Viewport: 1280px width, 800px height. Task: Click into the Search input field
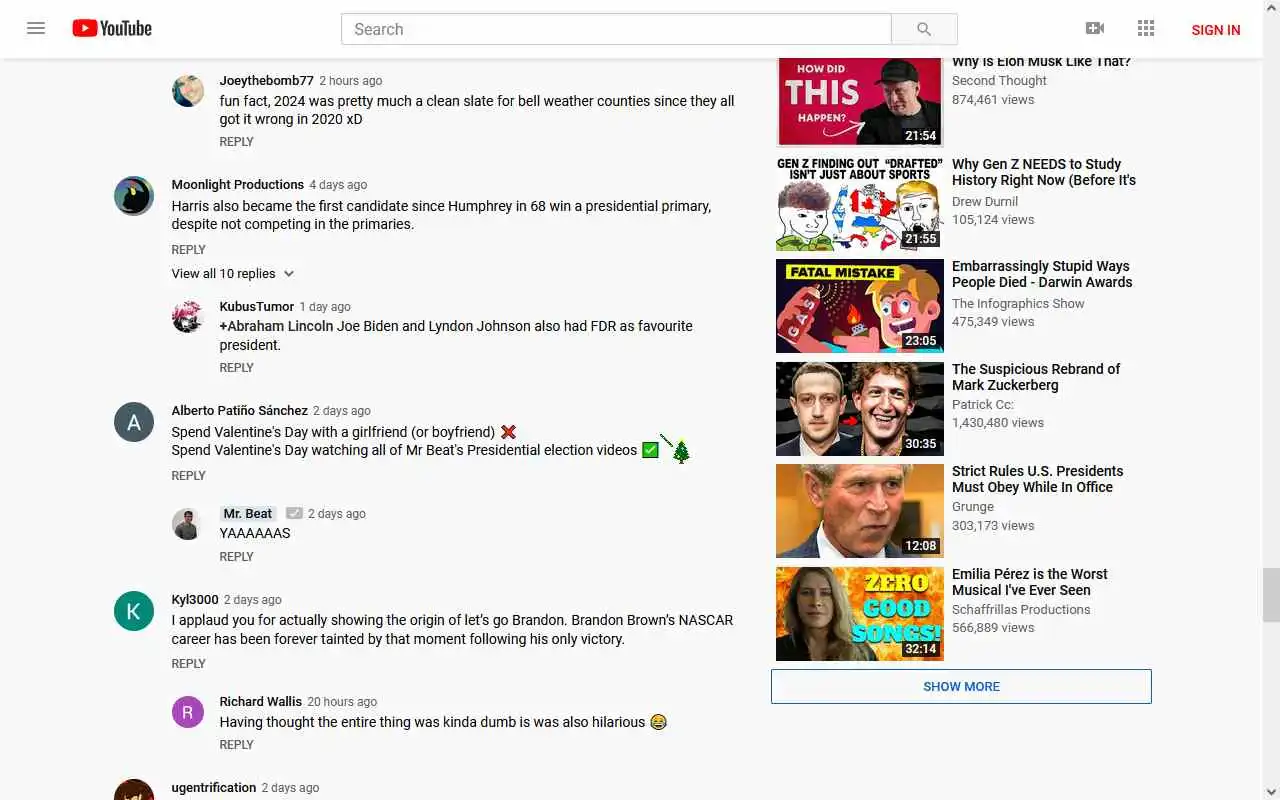[x=616, y=29]
